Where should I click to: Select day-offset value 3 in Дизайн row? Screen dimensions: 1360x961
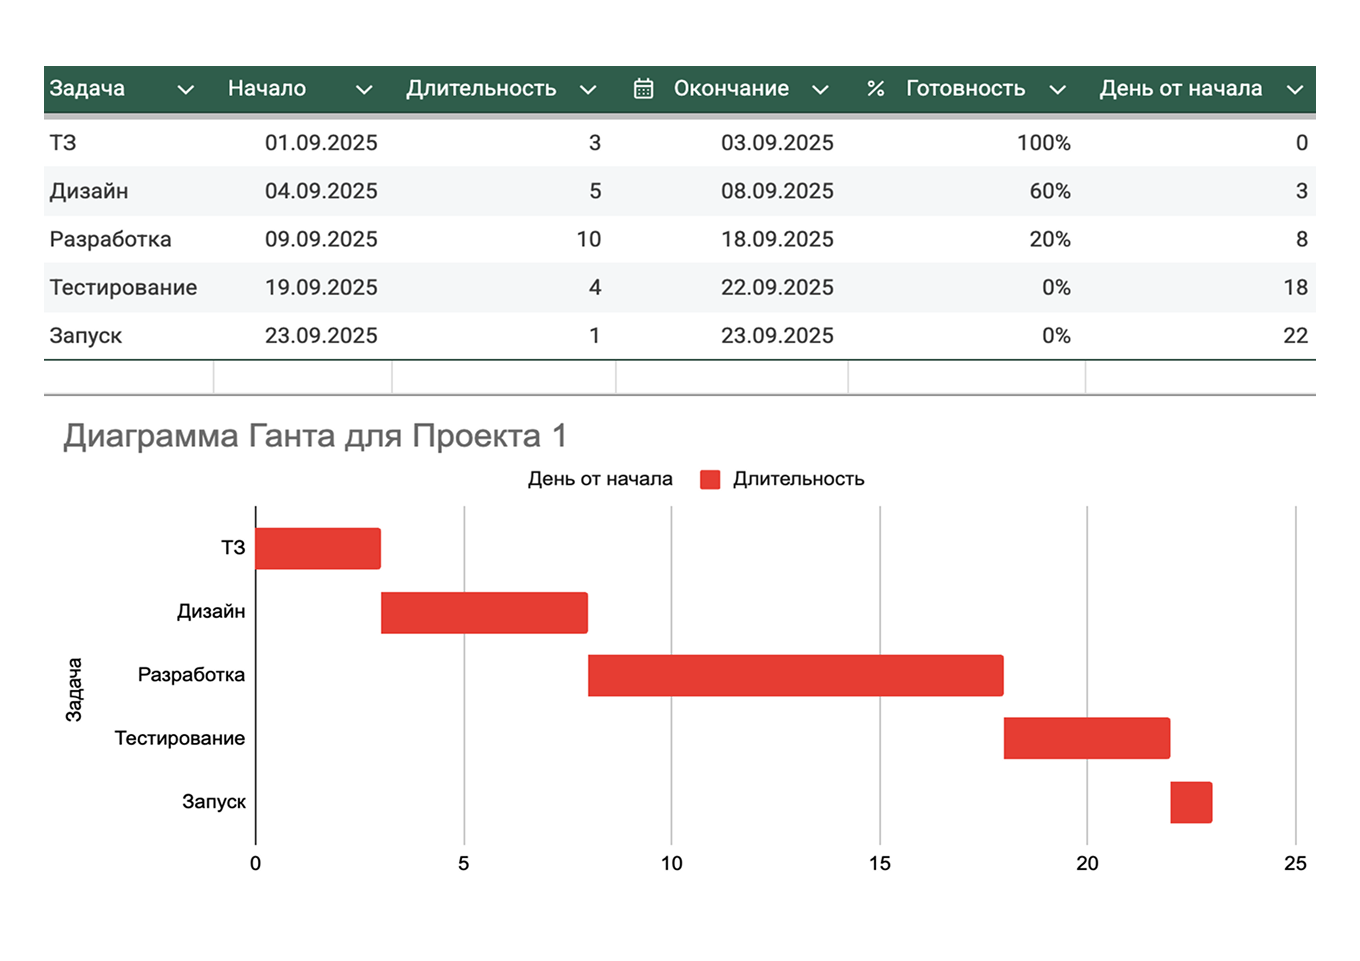point(1302,191)
